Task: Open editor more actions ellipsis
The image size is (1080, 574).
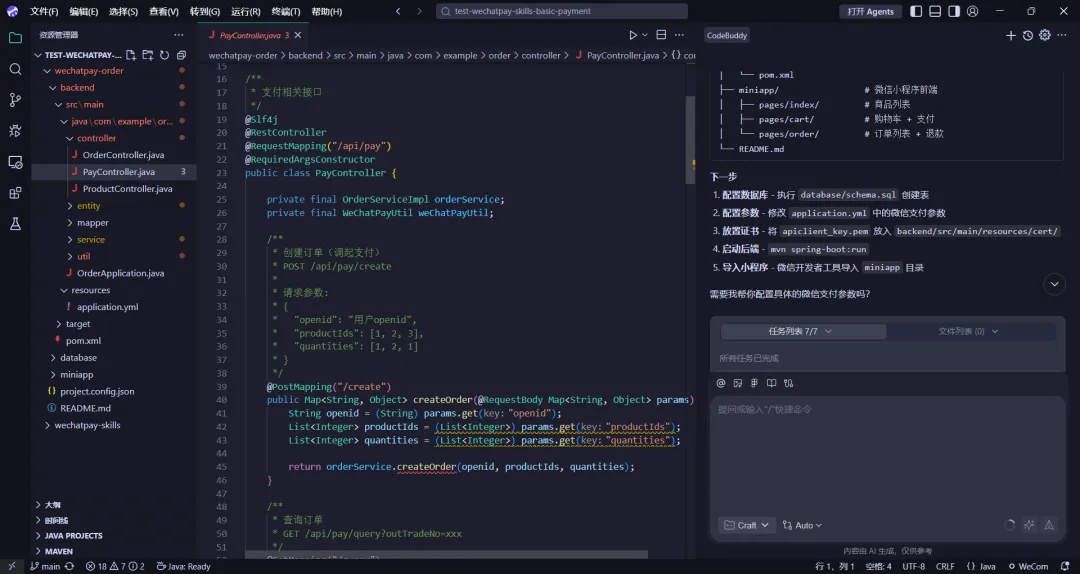Action: pos(679,35)
